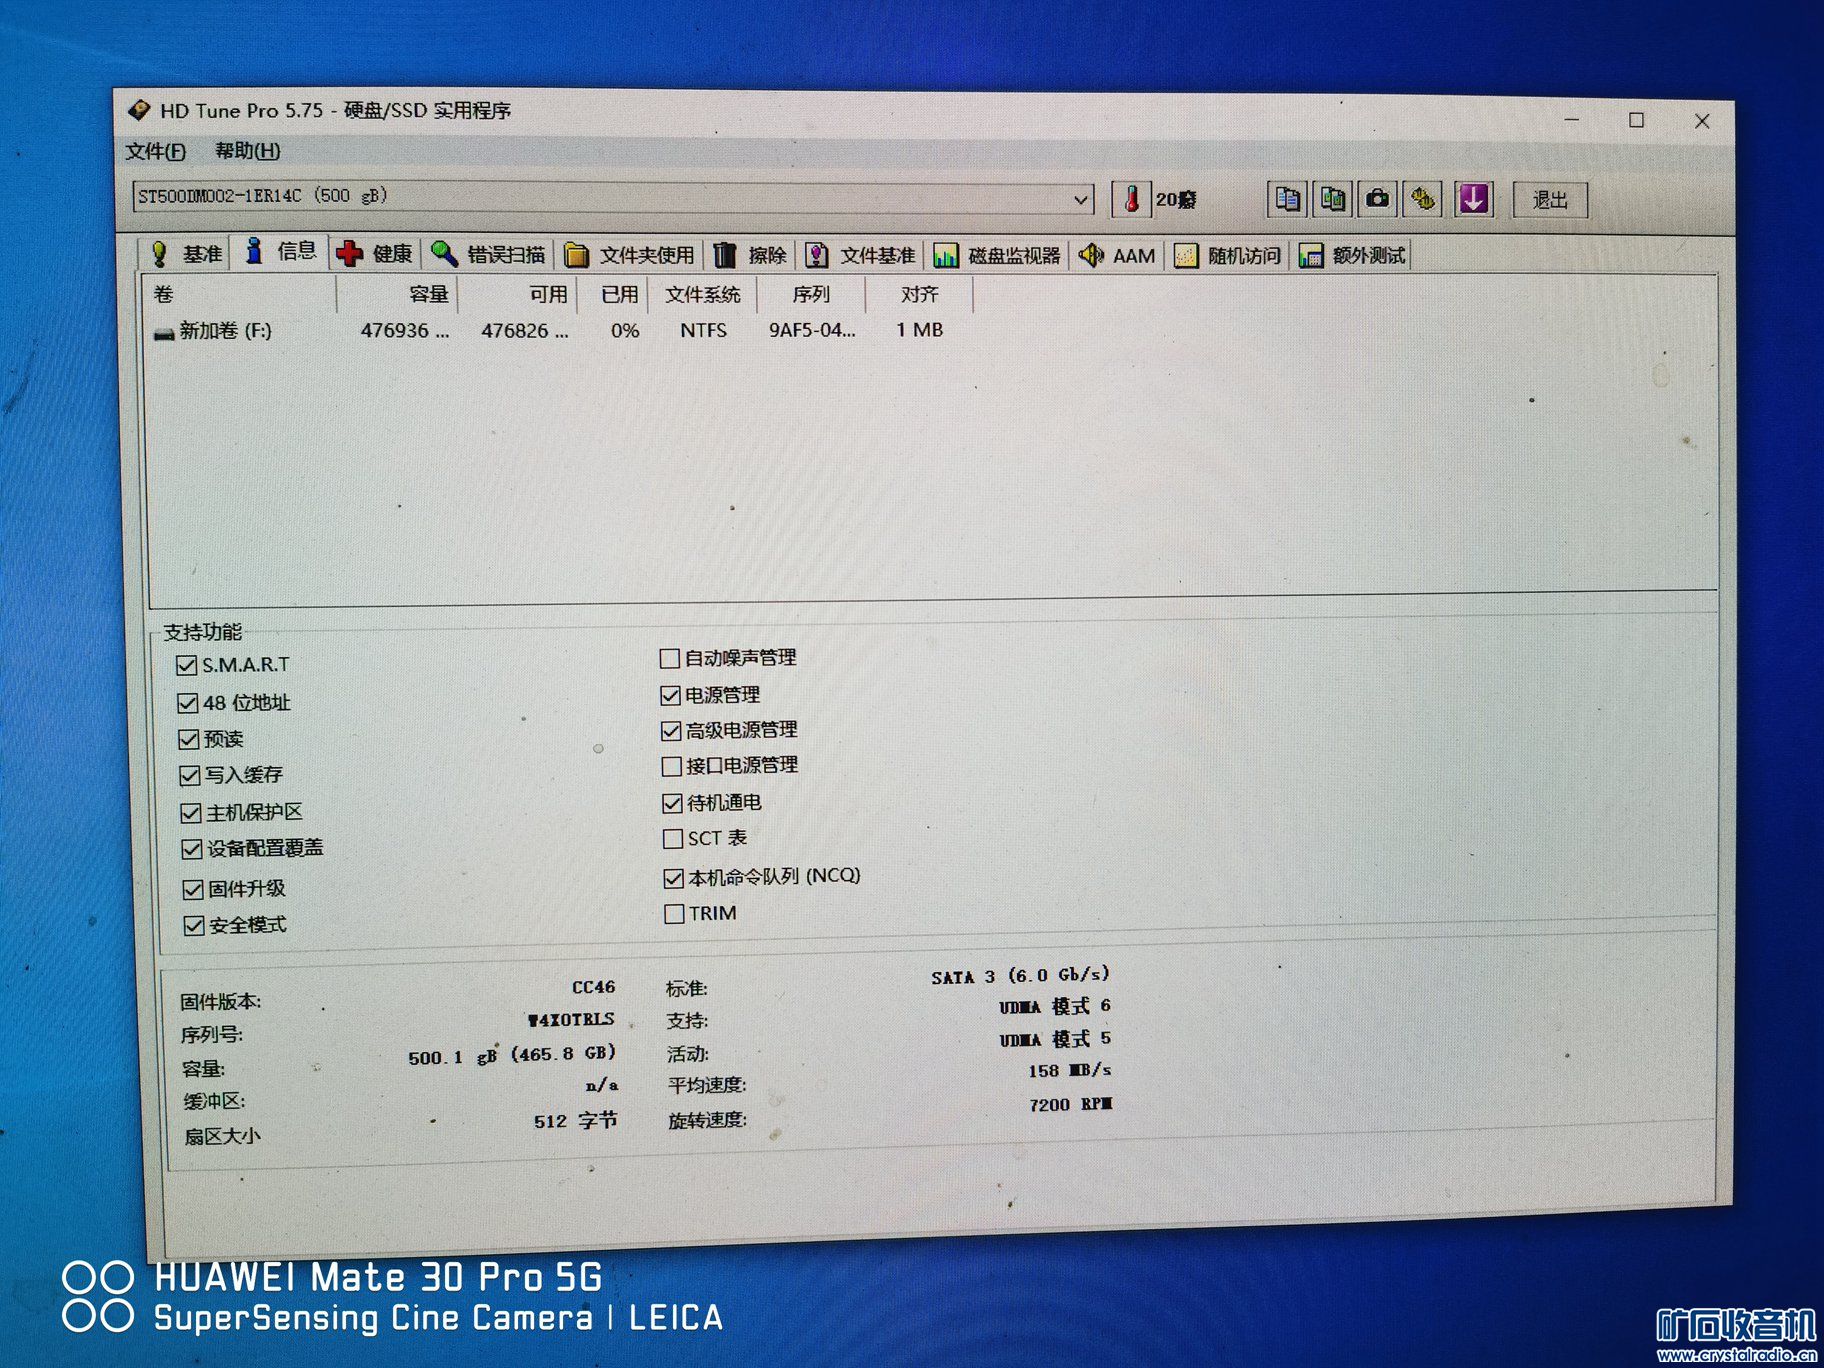Open the 额外测试 extra tests tab
The width and height of the screenshot is (1824, 1368).
(x=1351, y=256)
